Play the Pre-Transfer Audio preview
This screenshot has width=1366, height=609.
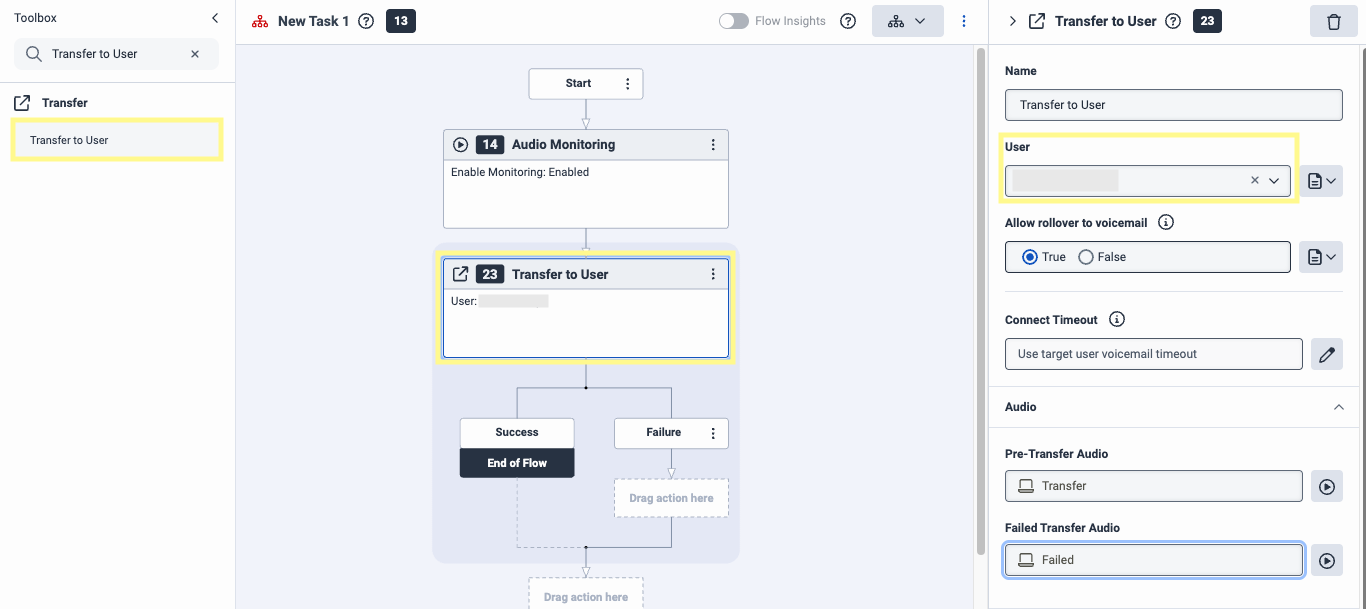coord(1326,486)
